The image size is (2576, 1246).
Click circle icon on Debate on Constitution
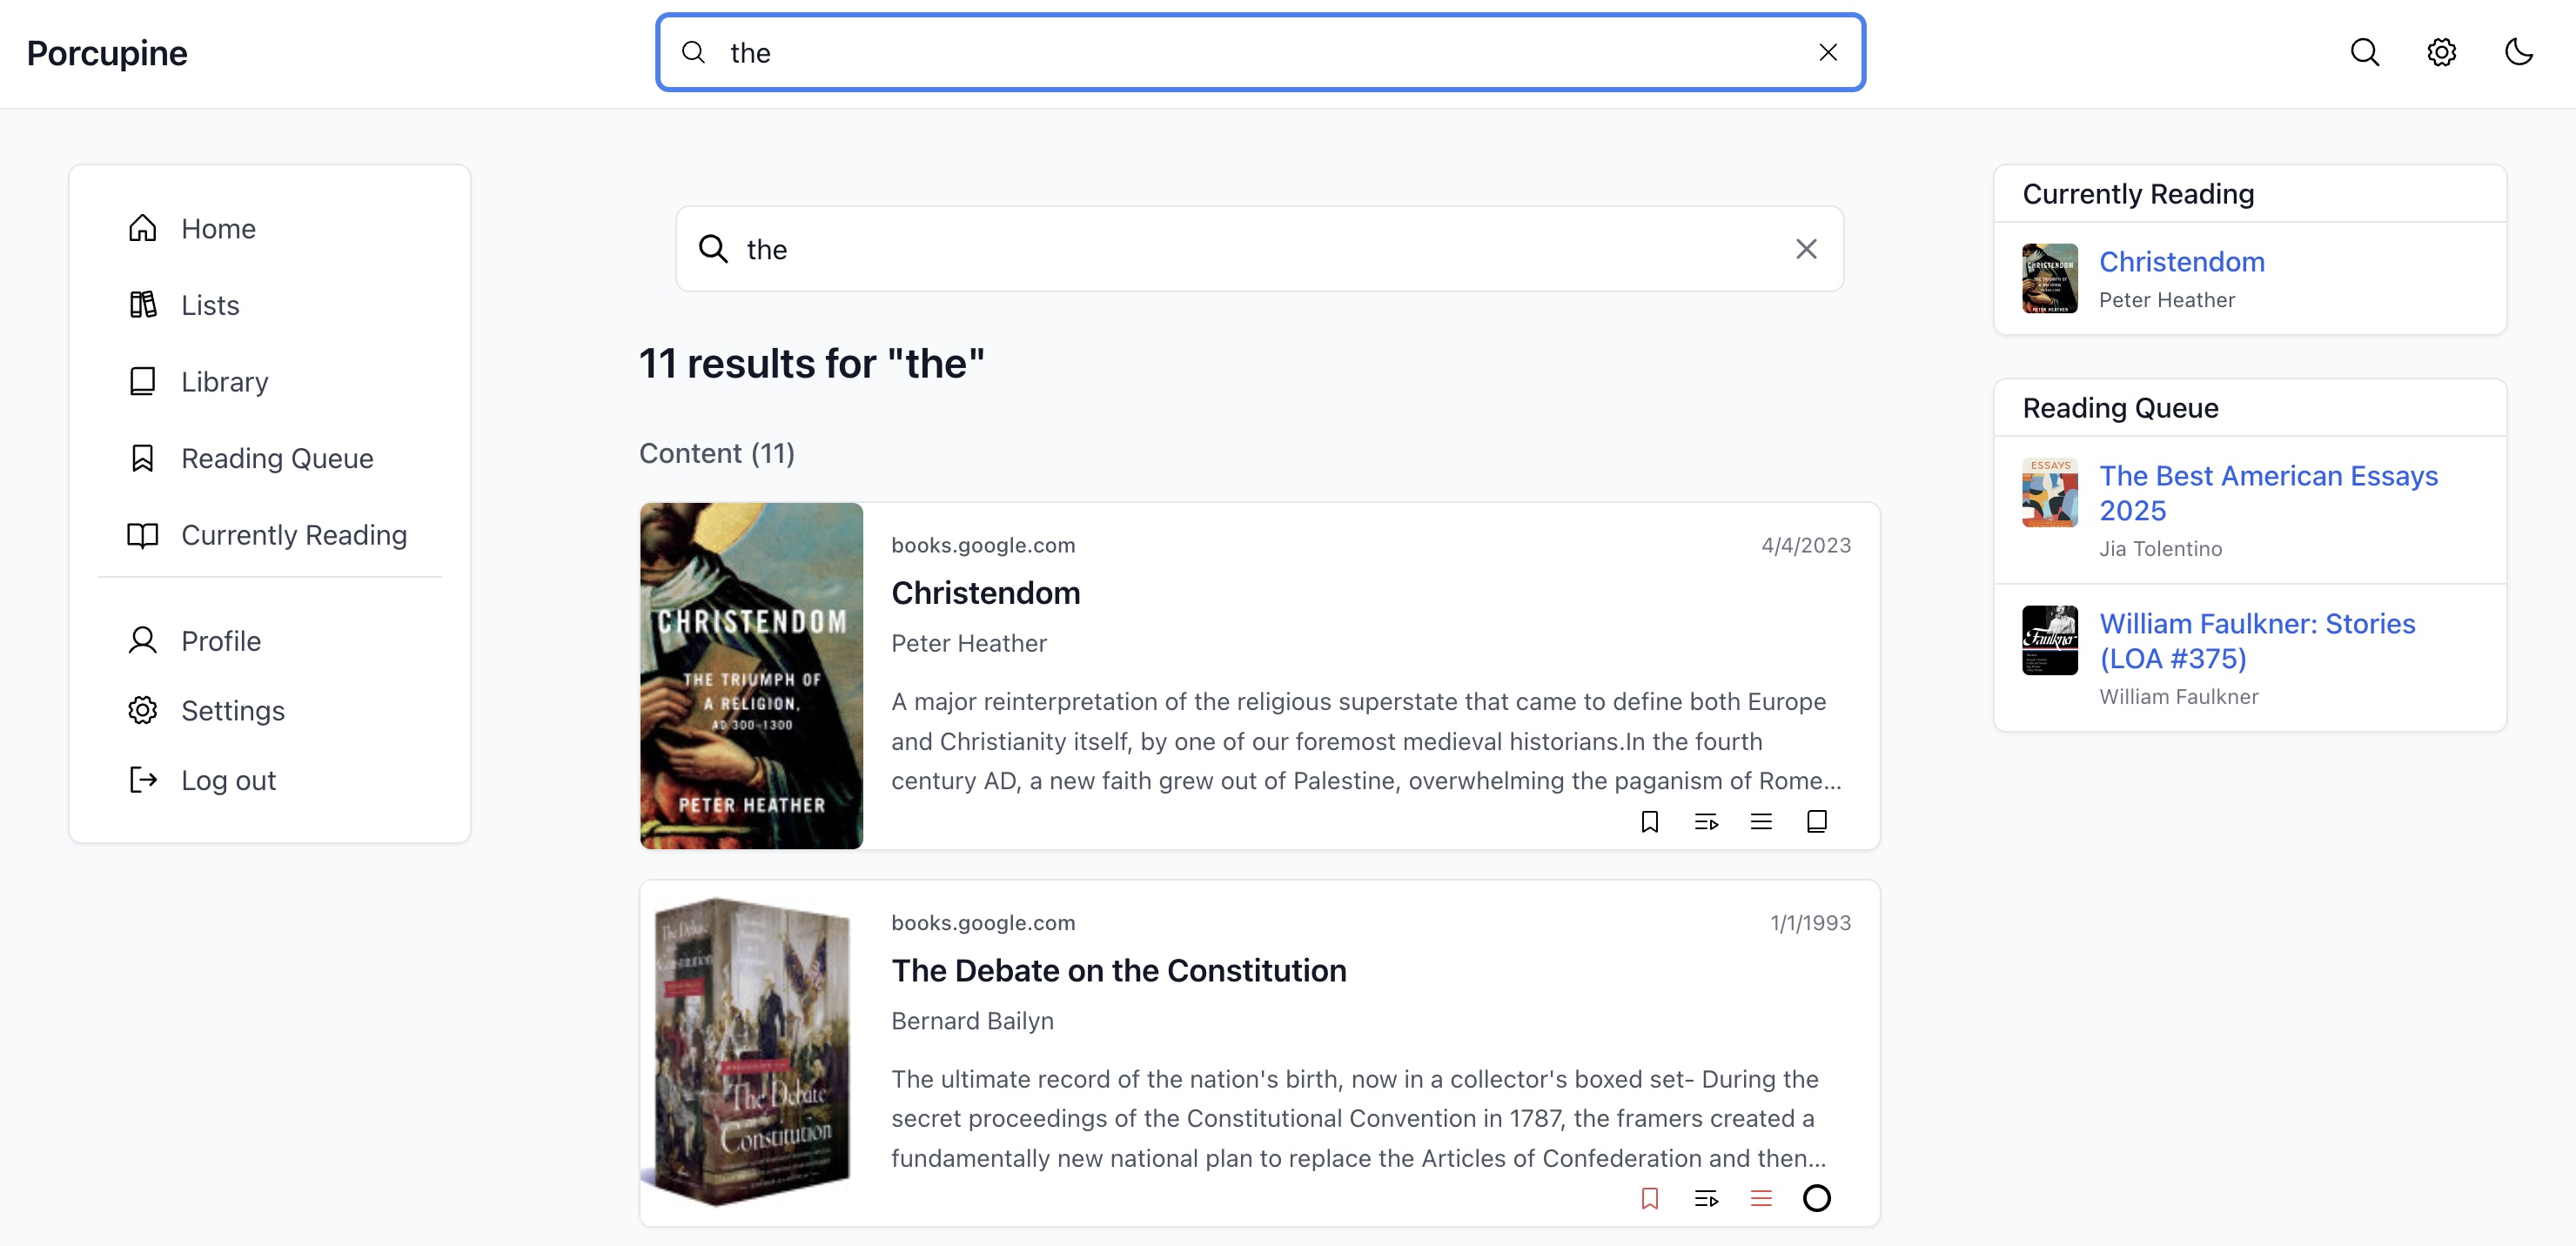tap(1816, 1198)
